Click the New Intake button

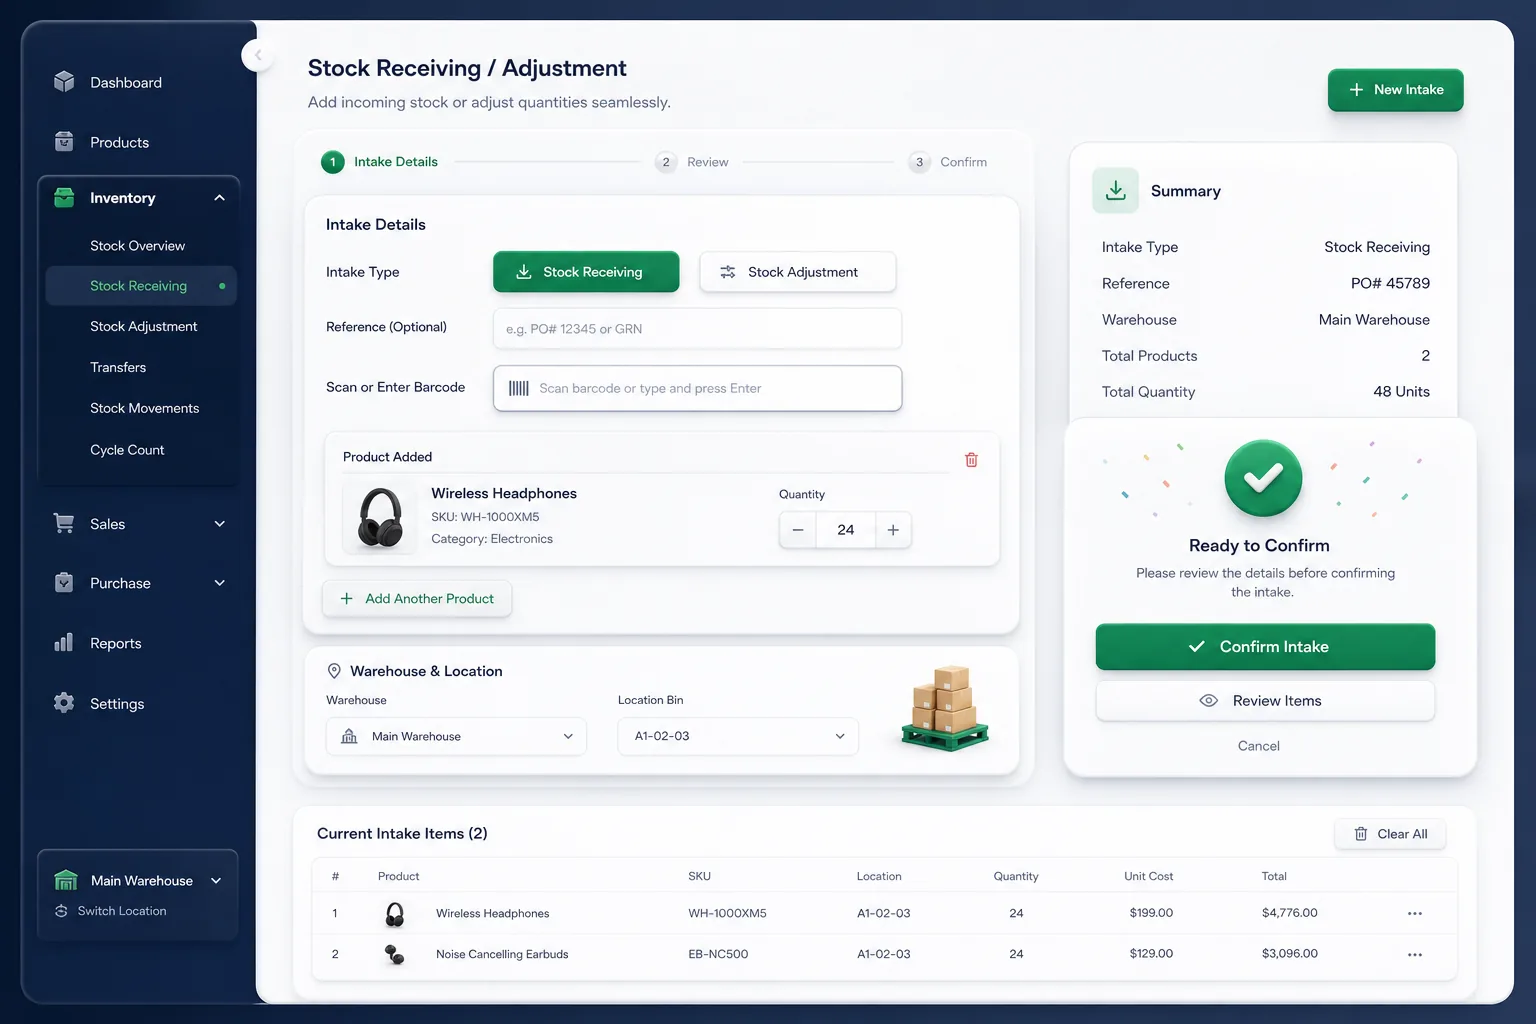(1395, 90)
